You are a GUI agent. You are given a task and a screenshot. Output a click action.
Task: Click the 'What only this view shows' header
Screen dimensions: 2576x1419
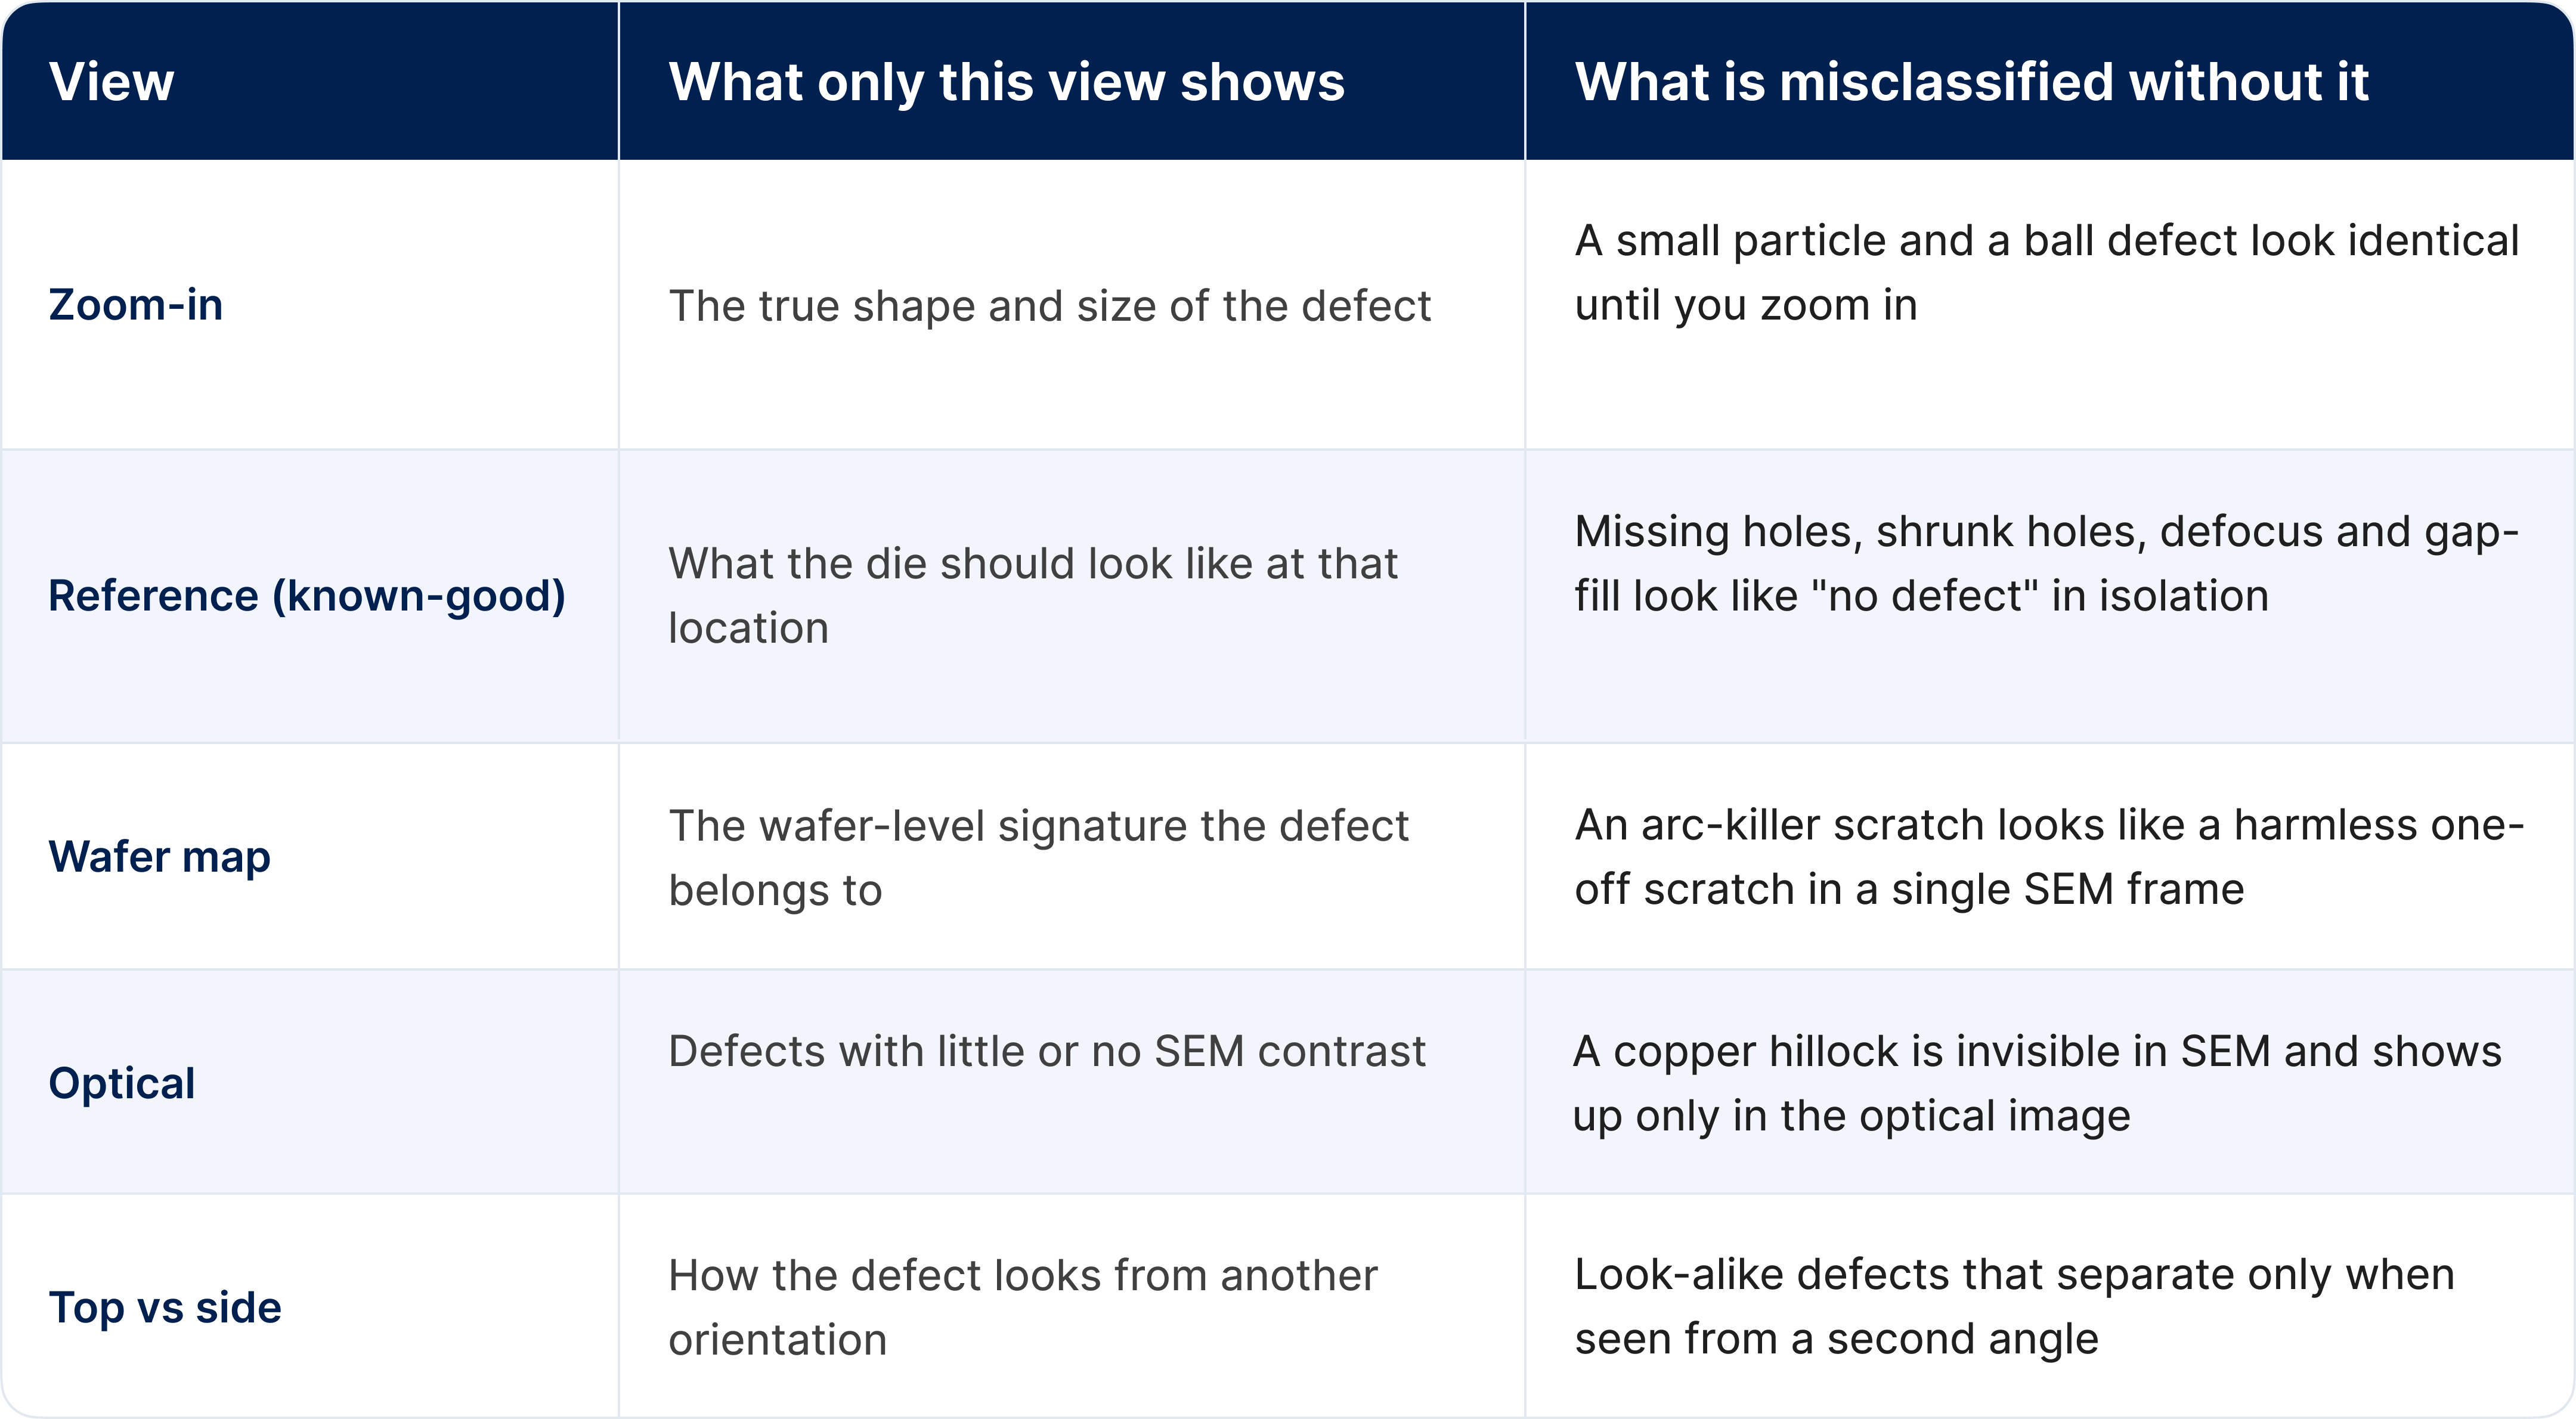1006,81
